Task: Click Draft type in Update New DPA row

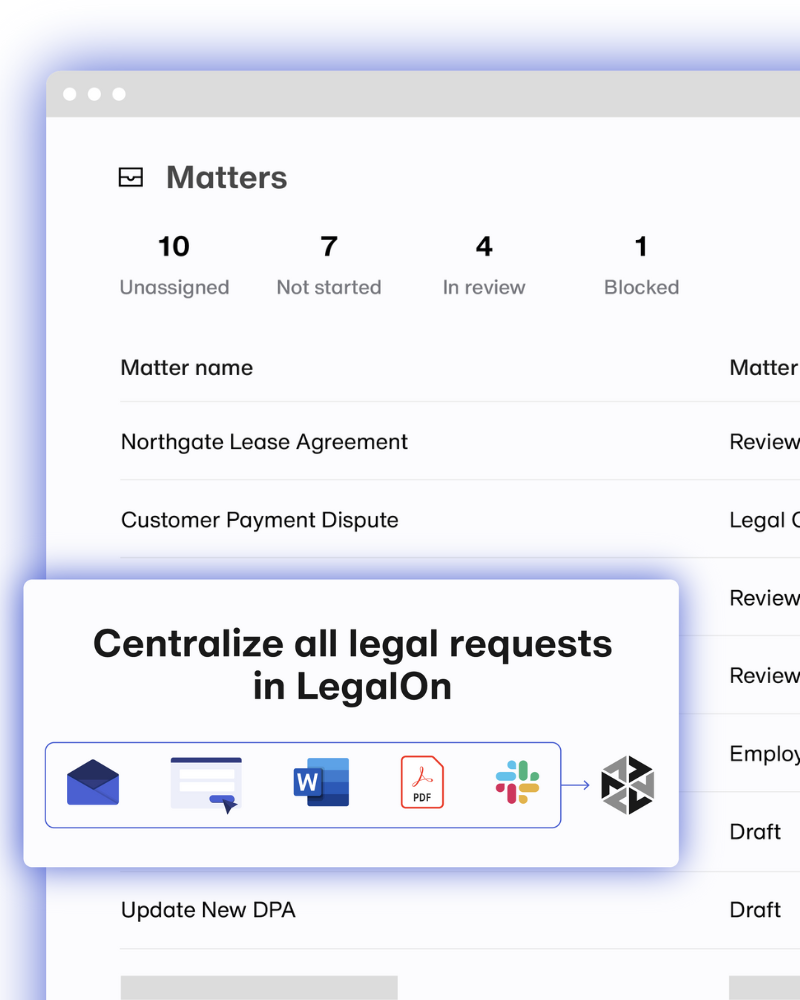Action: click(755, 910)
